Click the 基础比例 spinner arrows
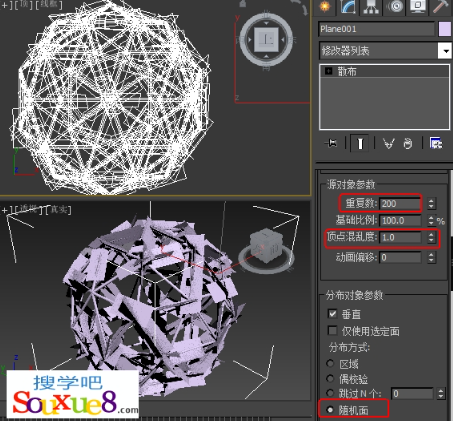453x421 pixels. [431, 220]
